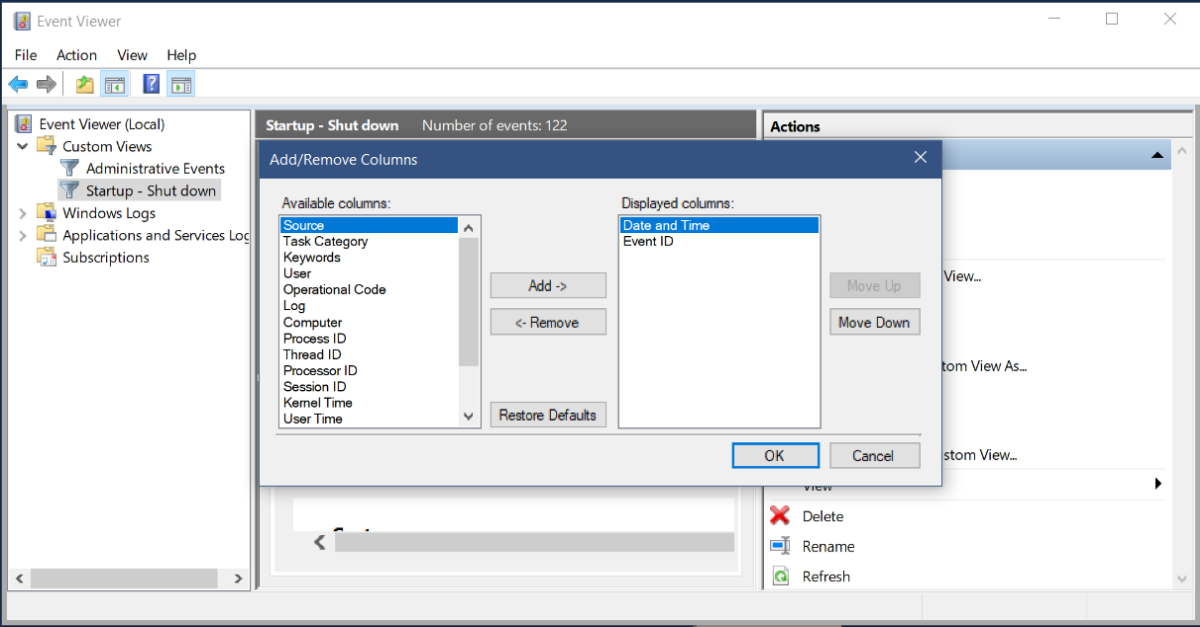Screen dimensions: 1200x627
Task: Expand Applications and Services Logs node
Action: tap(23, 235)
